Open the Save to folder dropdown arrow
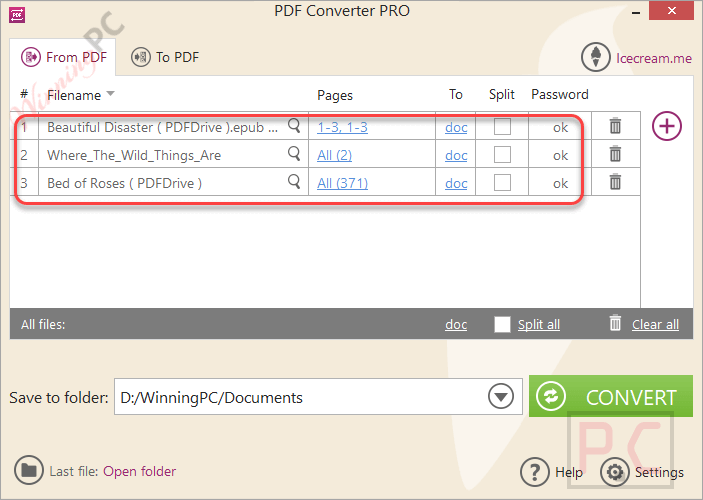 coord(500,396)
